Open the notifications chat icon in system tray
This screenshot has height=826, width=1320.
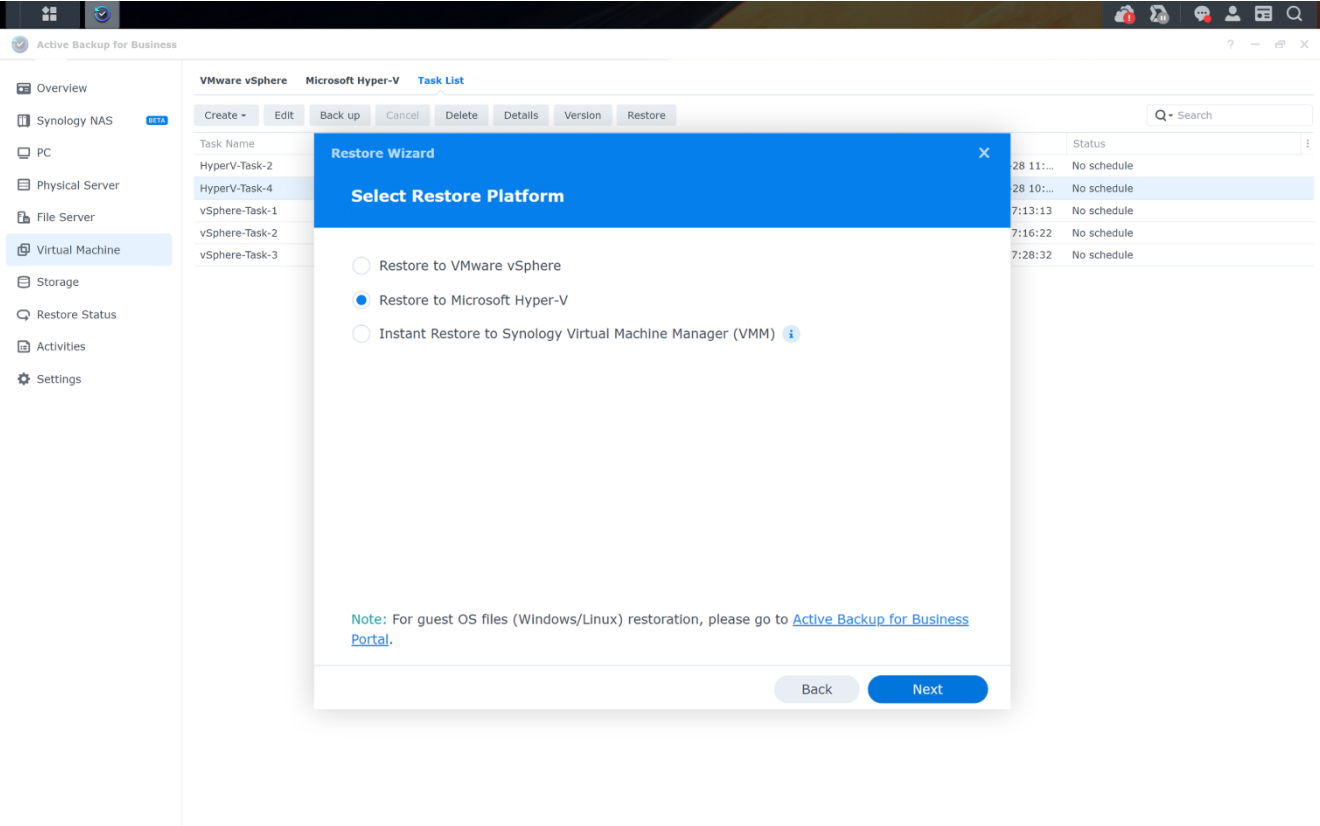[1202, 14]
